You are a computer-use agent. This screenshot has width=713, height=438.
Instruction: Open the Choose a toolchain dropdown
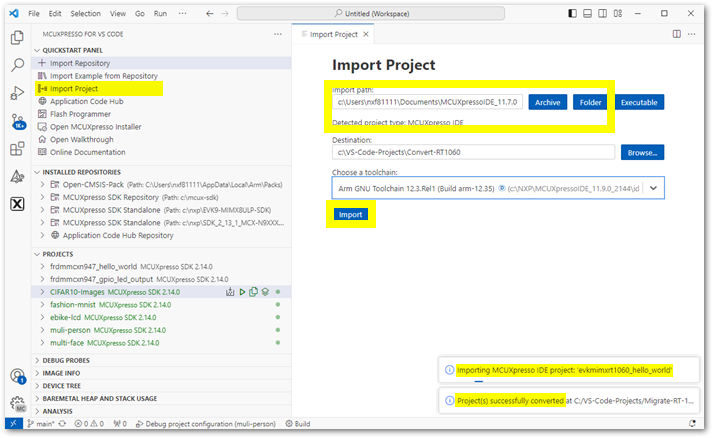[498, 188]
